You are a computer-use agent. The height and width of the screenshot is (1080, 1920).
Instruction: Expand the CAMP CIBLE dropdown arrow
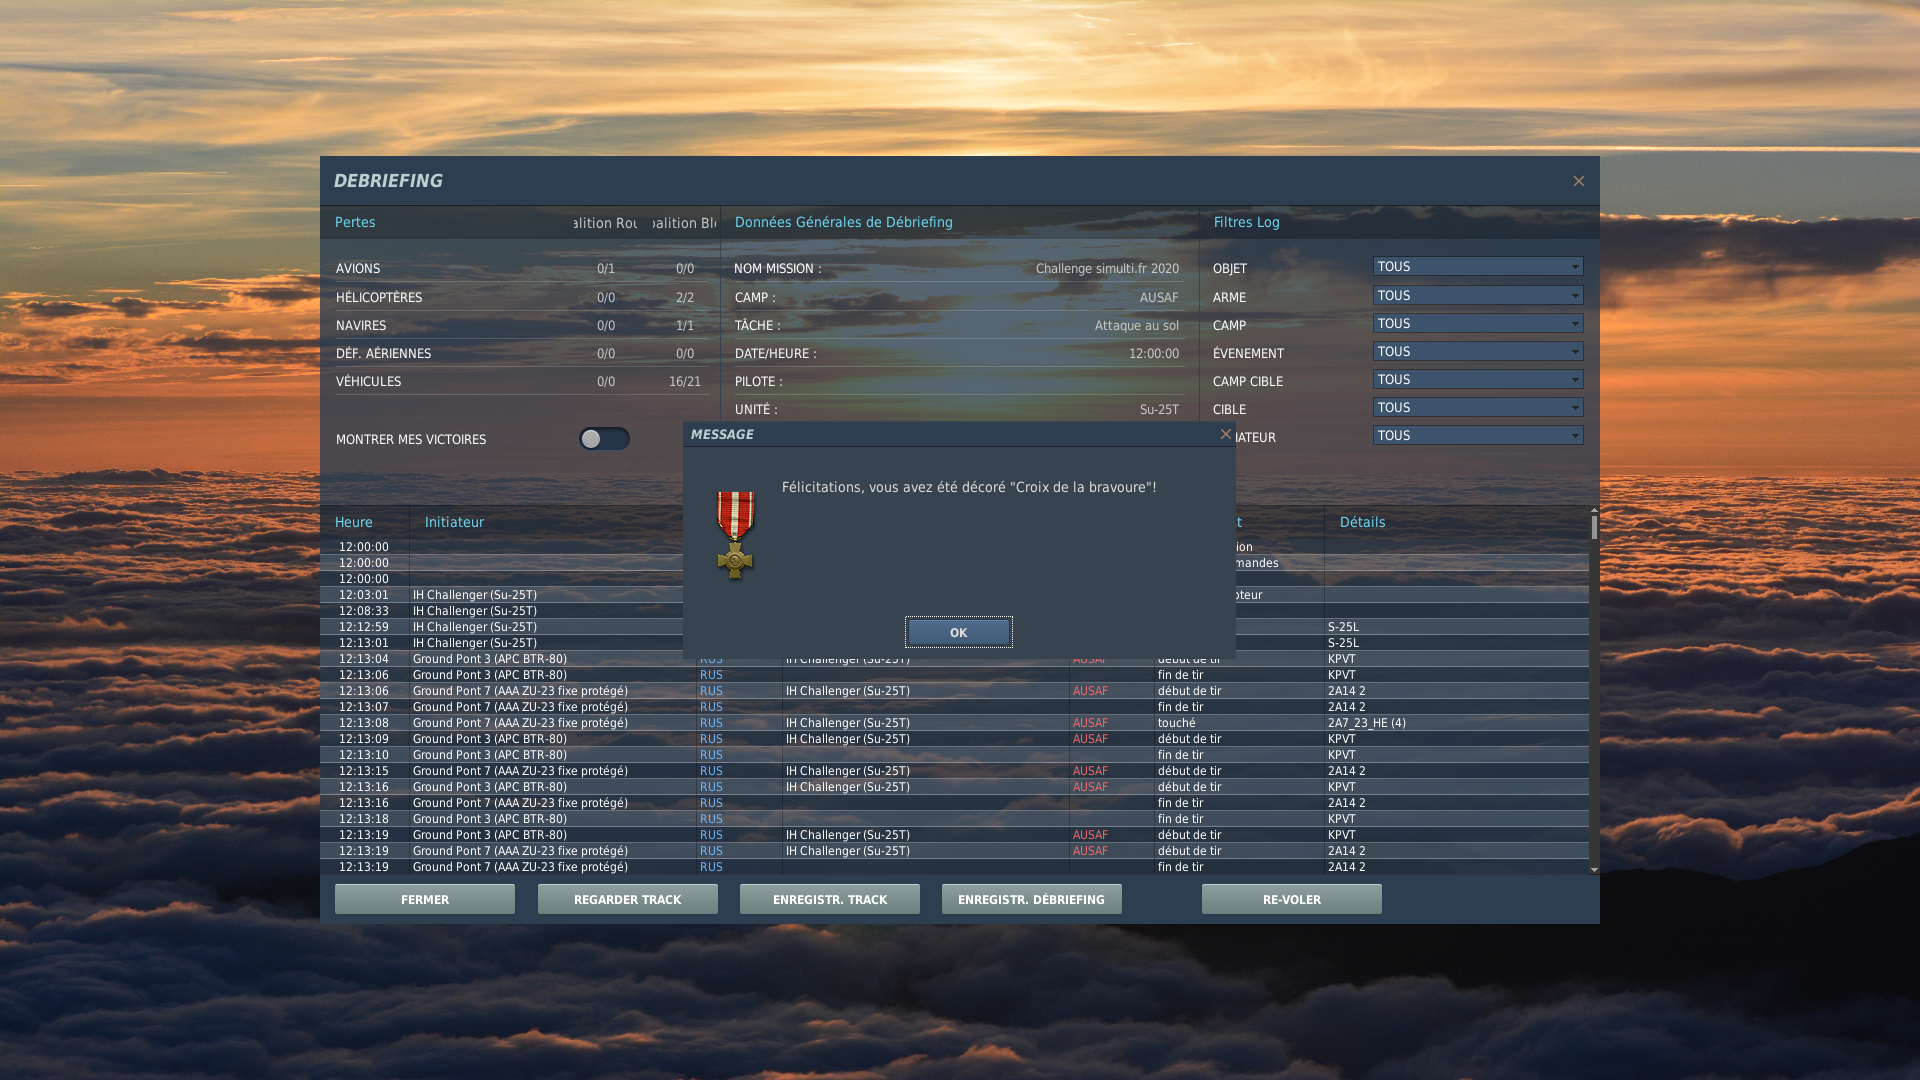click(1575, 380)
